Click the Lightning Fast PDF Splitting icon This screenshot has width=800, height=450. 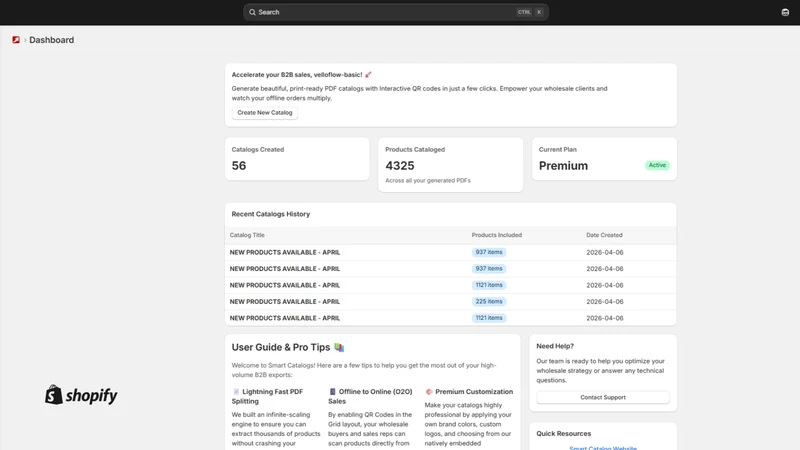pyautogui.click(x=236, y=392)
